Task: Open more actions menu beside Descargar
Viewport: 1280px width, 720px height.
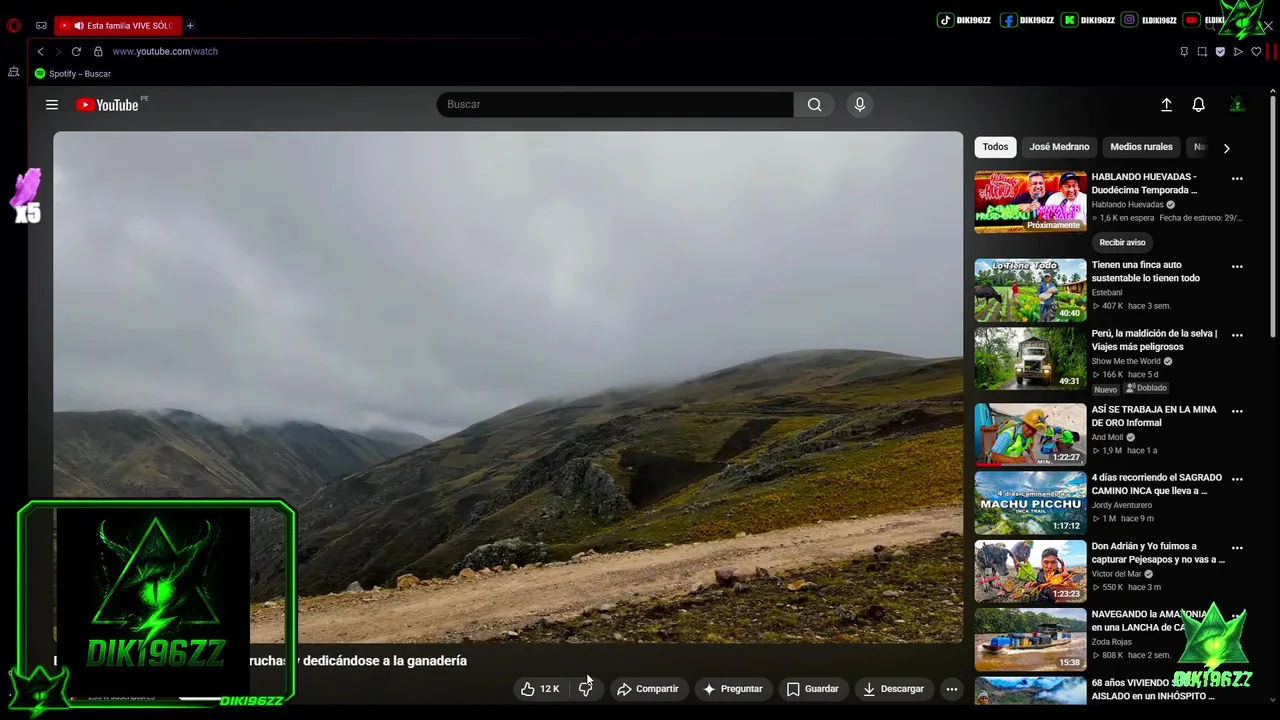Action: coord(952,689)
